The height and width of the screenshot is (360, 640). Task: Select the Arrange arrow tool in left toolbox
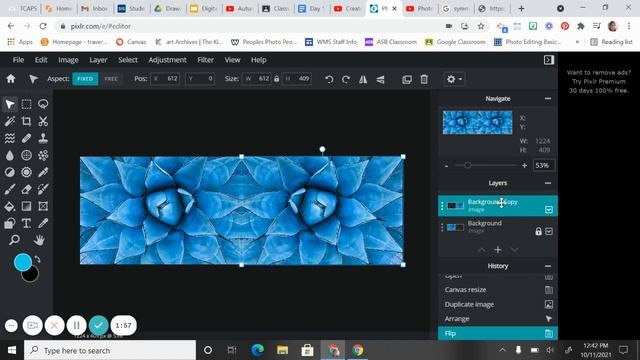(10, 104)
